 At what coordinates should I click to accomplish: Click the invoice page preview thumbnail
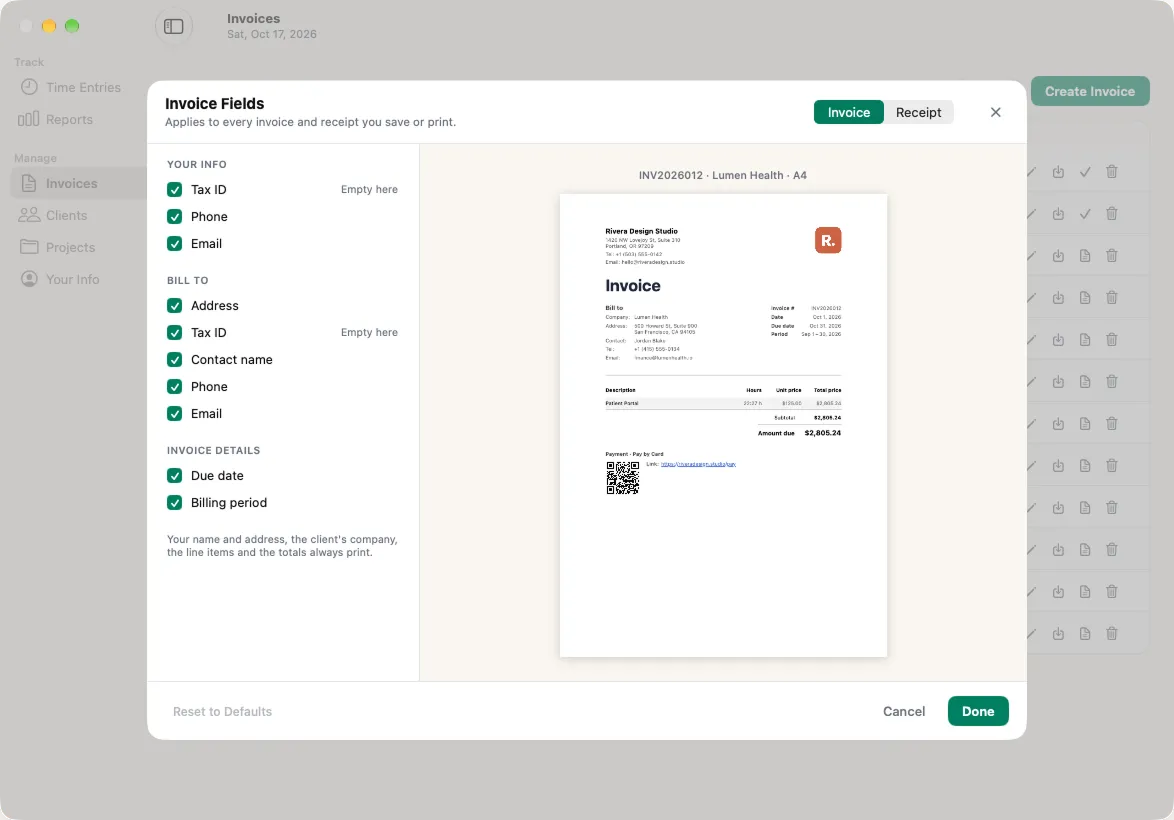coord(723,425)
